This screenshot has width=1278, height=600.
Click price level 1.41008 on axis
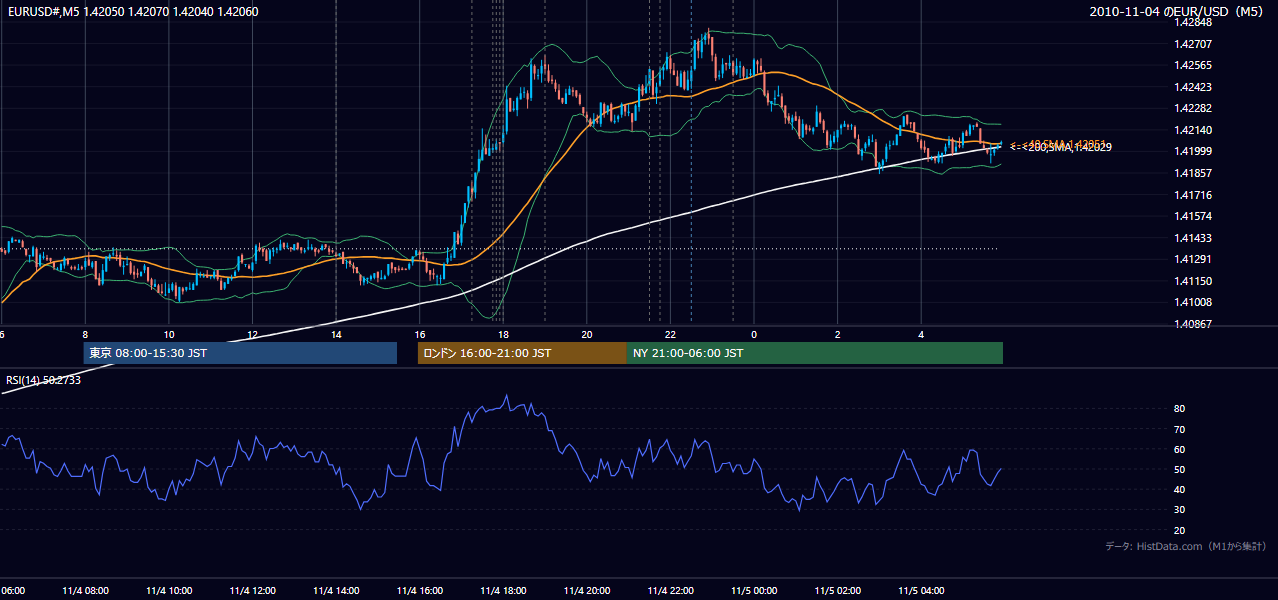coord(1193,302)
